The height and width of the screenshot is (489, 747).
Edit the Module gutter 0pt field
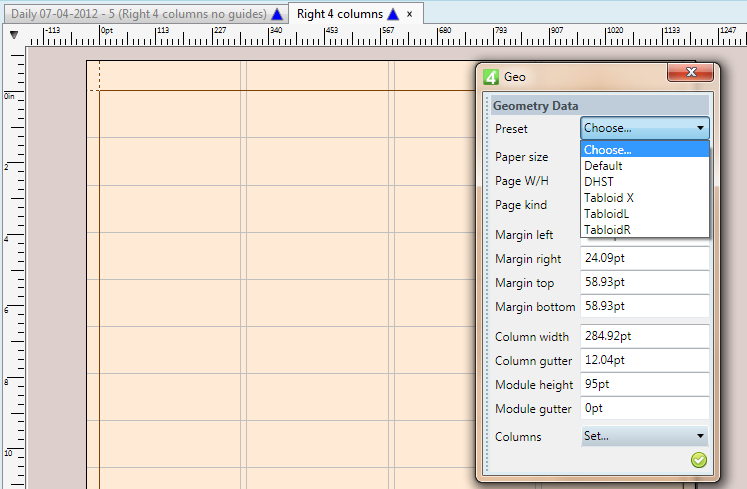click(645, 408)
